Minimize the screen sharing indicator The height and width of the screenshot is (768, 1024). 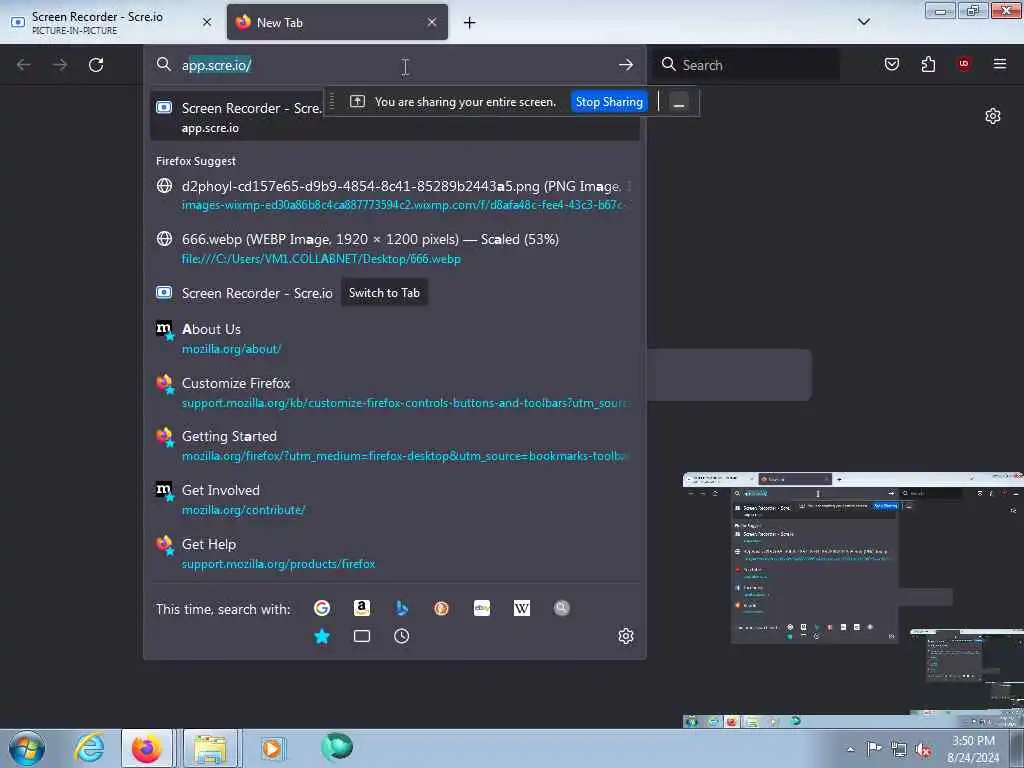679,102
